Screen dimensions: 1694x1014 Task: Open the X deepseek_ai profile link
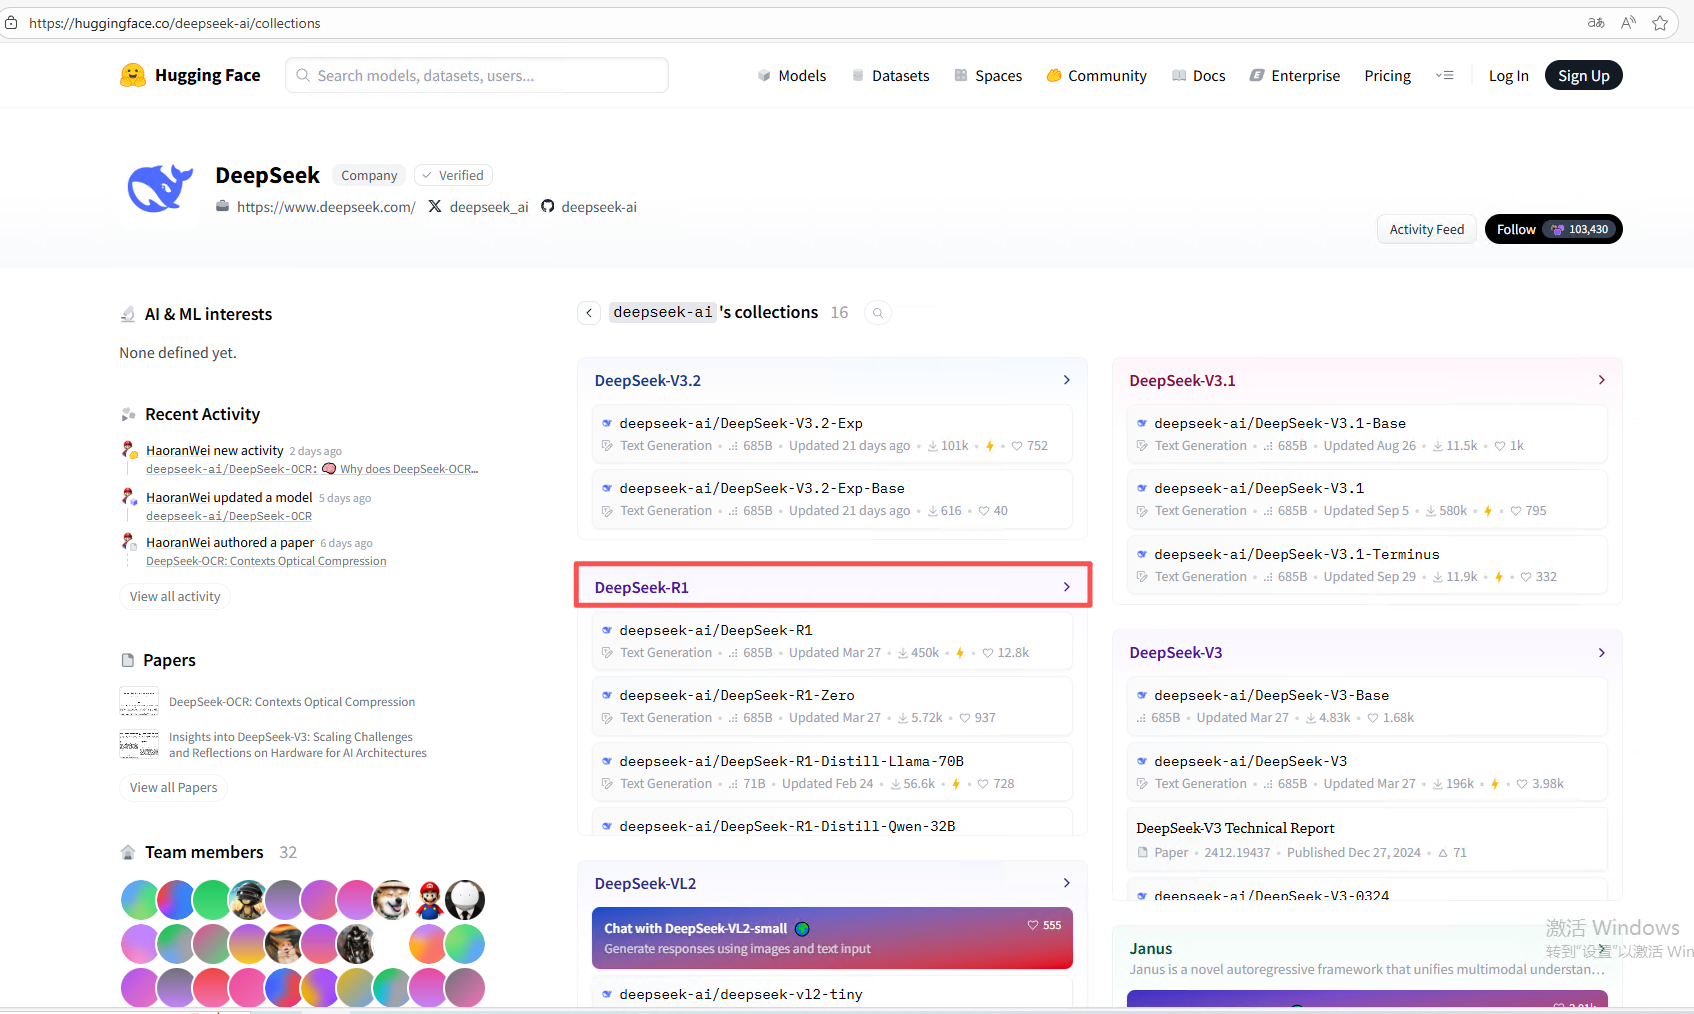pos(478,207)
